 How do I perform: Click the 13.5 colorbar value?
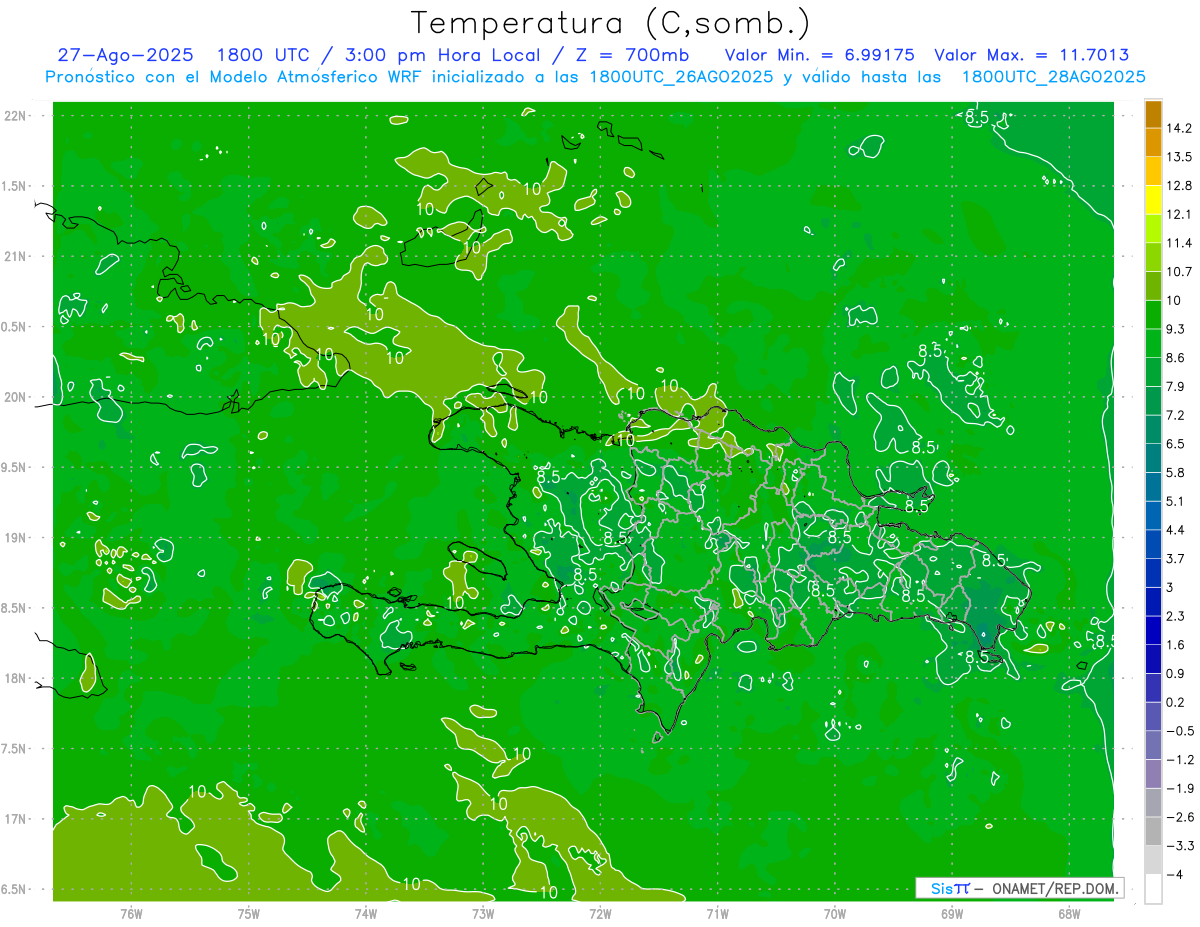pos(1179,157)
